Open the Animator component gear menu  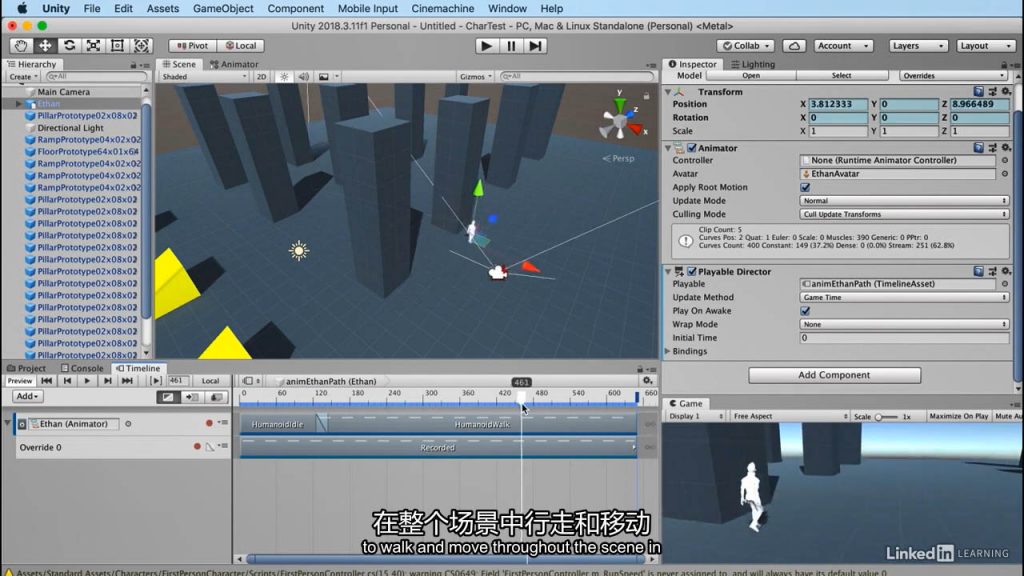[x=1006, y=148]
